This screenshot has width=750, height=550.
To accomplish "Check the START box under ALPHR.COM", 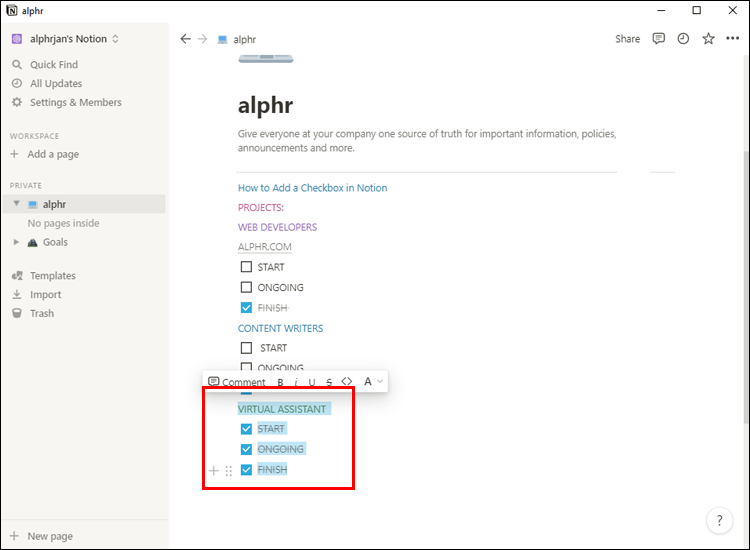I will [246, 267].
